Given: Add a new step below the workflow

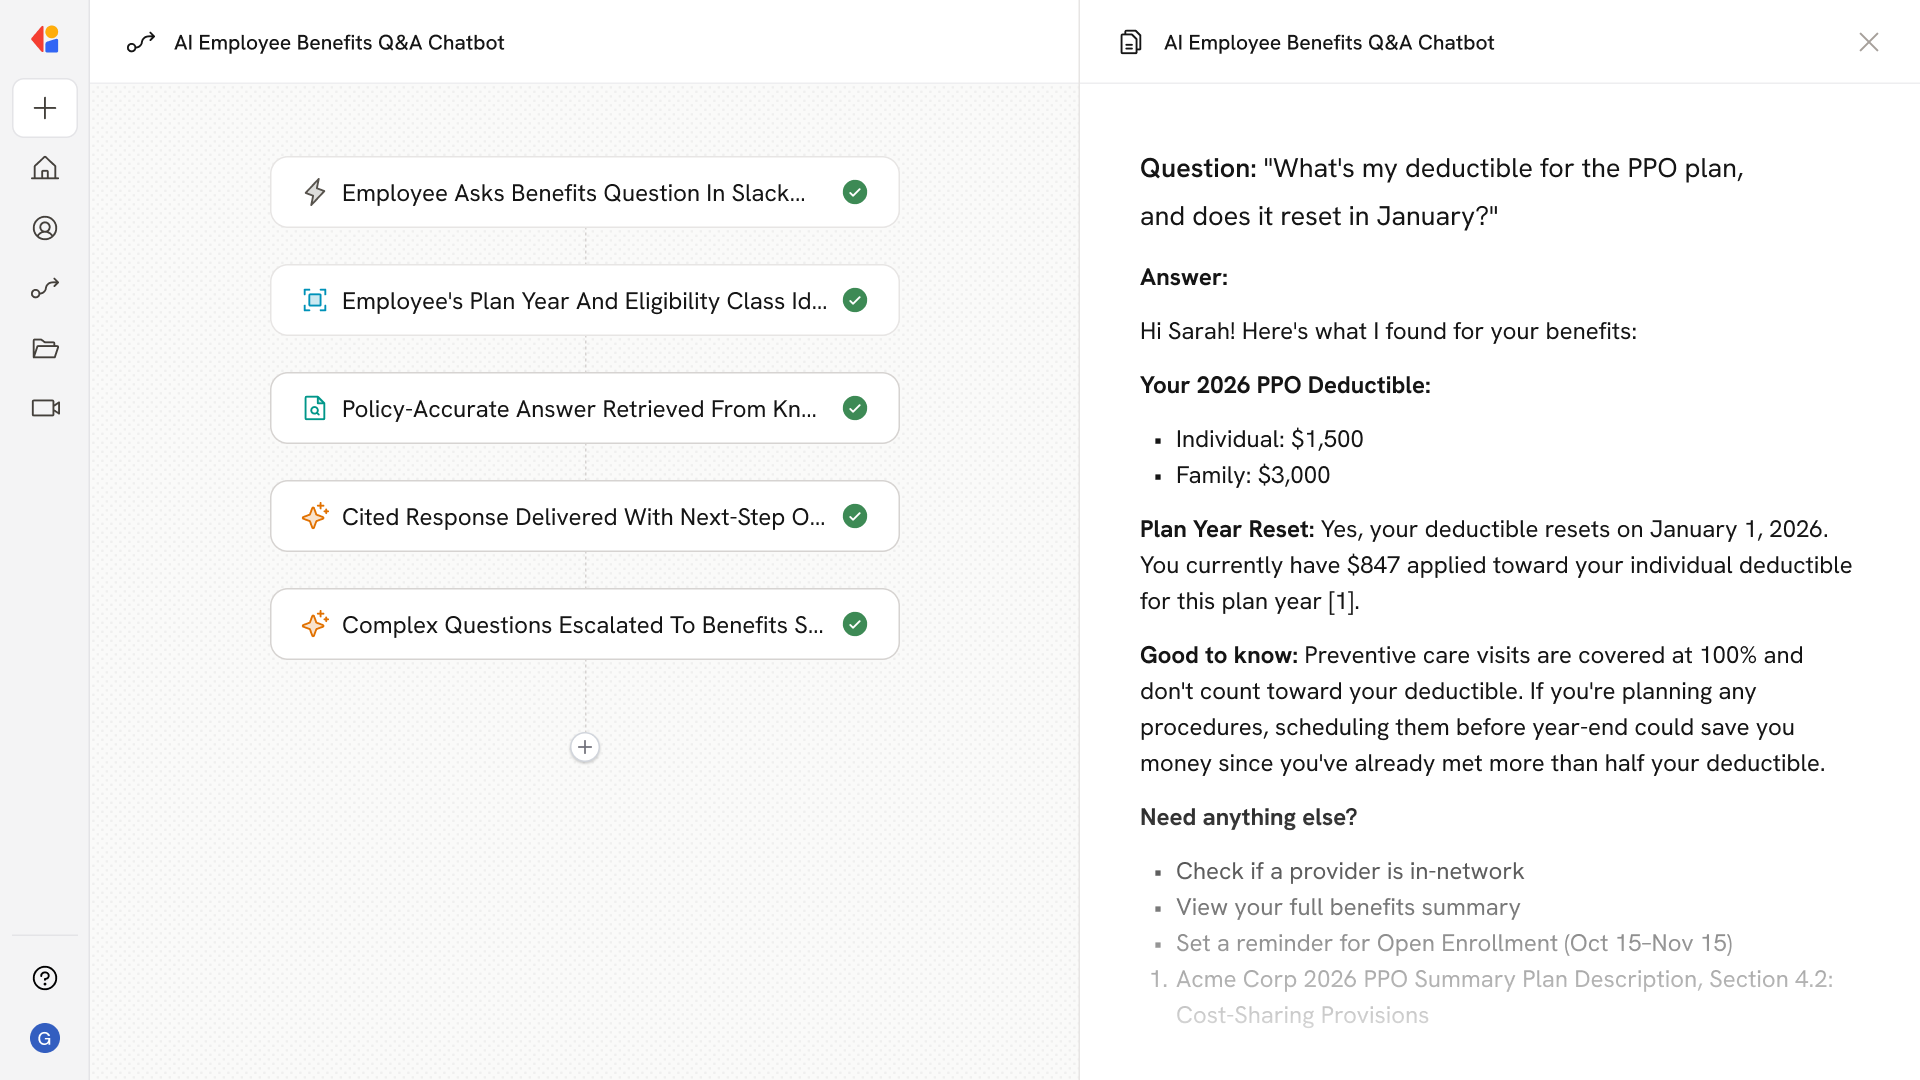Looking at the screenshot, I should tap(585, 747).
